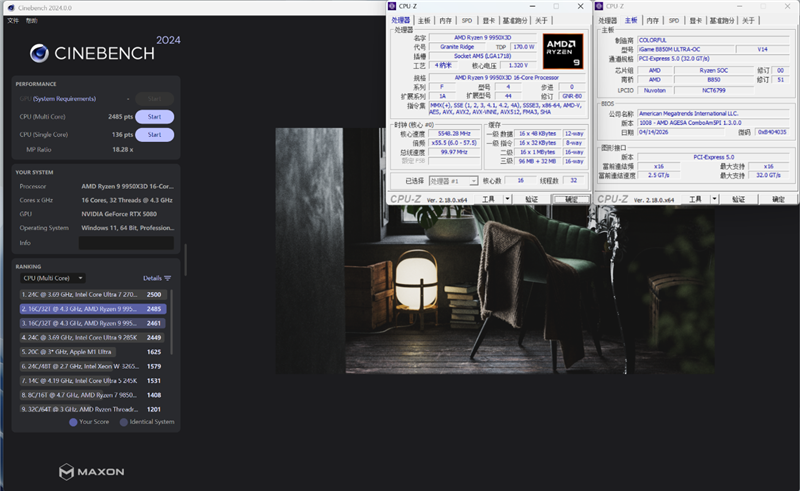Switch to 处理器 tab in CPU-Z processor window
Image resolution: width=800 pixels, height=491 pixels.
click(401, 20)
